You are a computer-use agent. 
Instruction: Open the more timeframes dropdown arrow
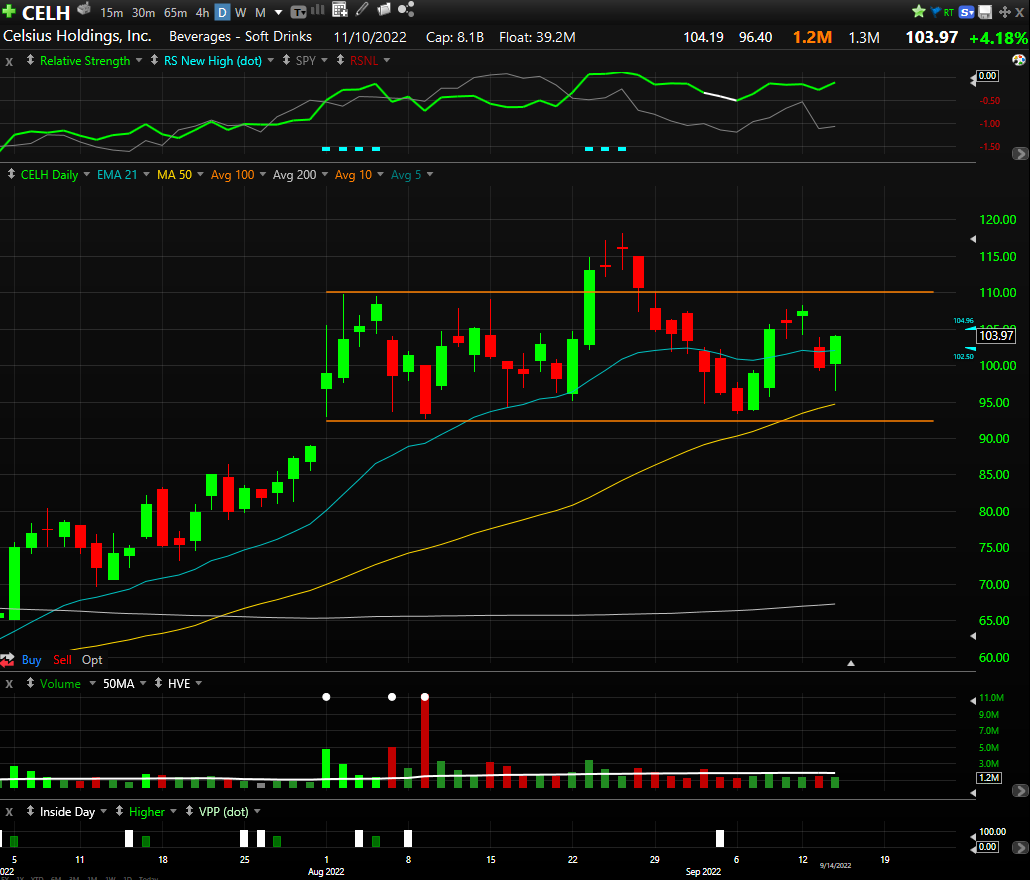coord(279,12)
